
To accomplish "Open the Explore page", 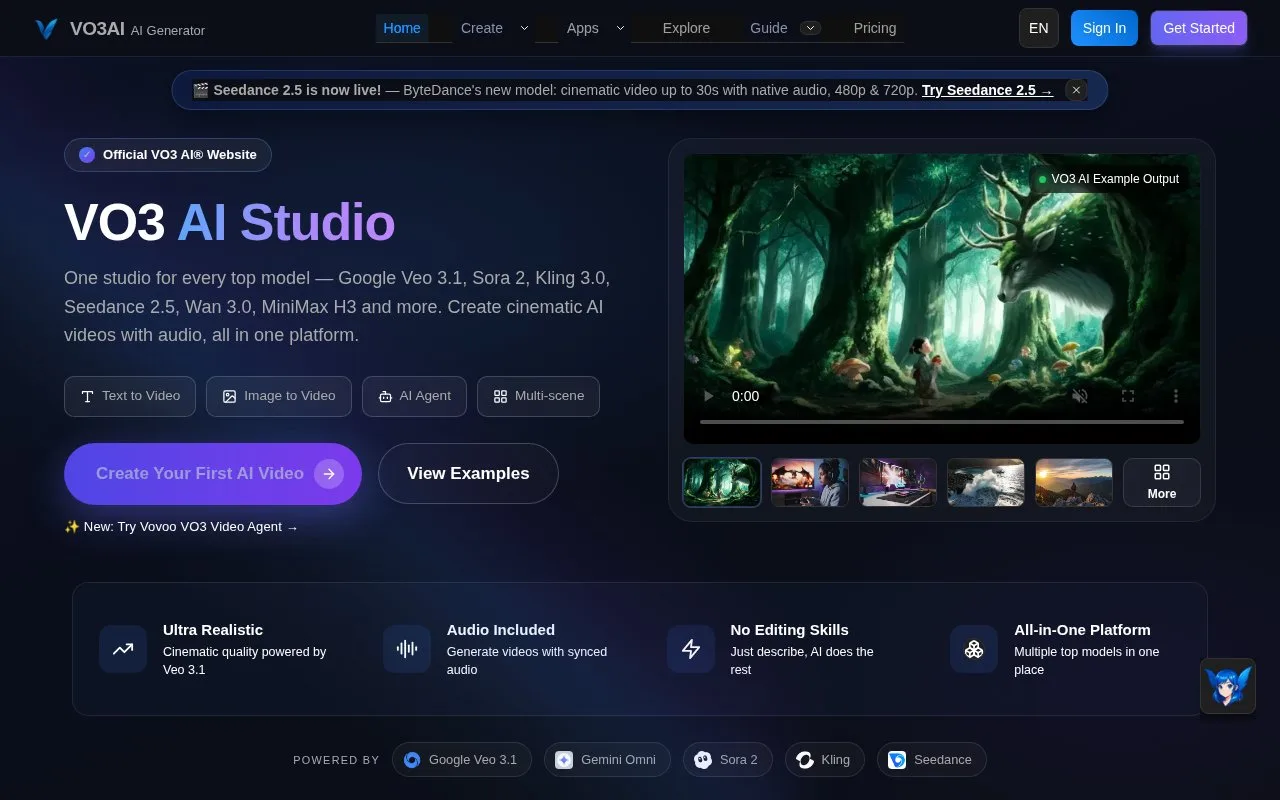I will click(x=686, y=28).
